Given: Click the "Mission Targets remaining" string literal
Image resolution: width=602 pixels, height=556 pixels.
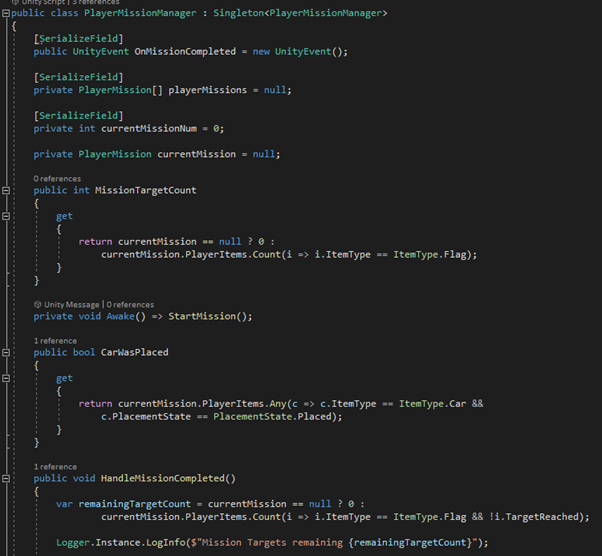Looking at the screenshot, I should [272, 542].
